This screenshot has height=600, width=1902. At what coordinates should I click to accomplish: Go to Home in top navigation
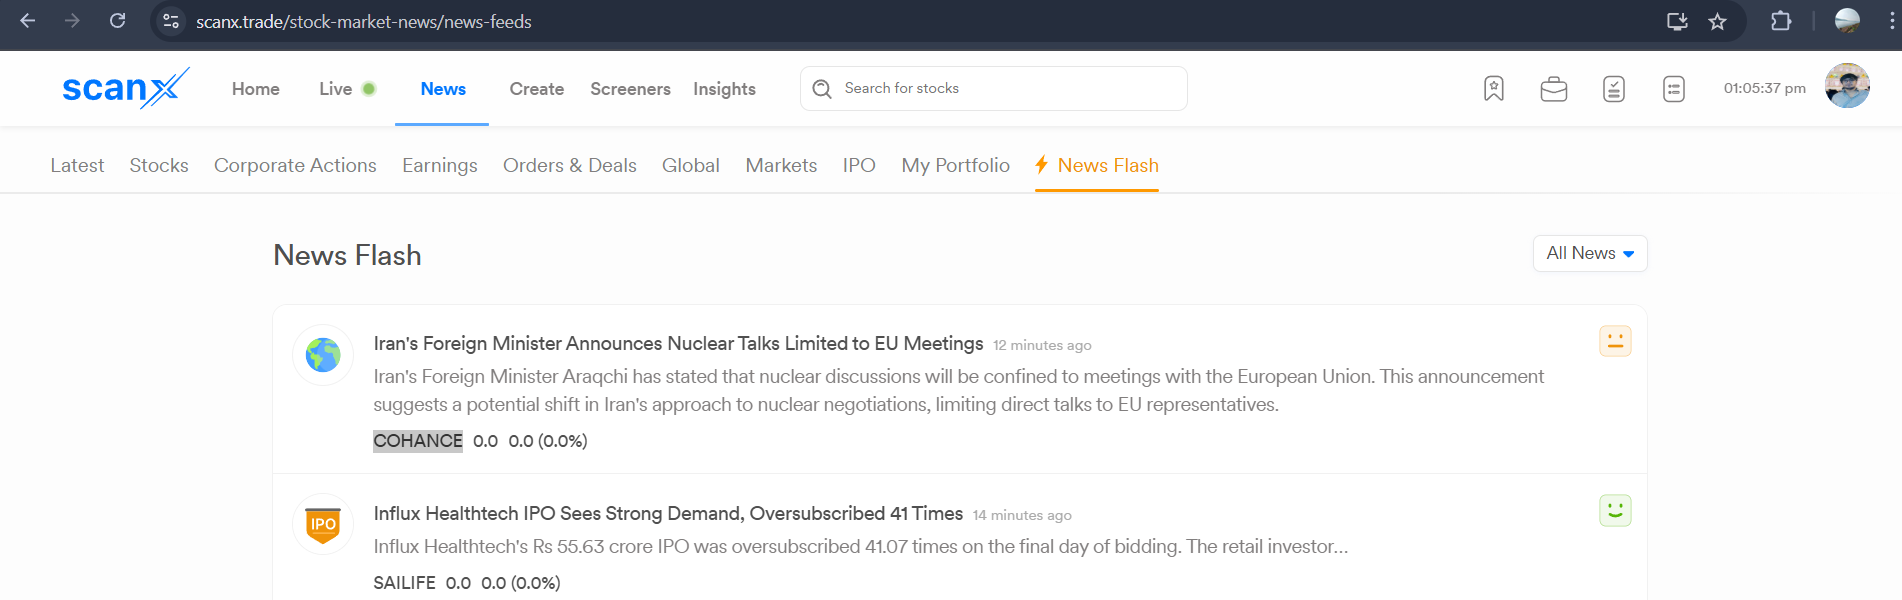click(256, 89)
